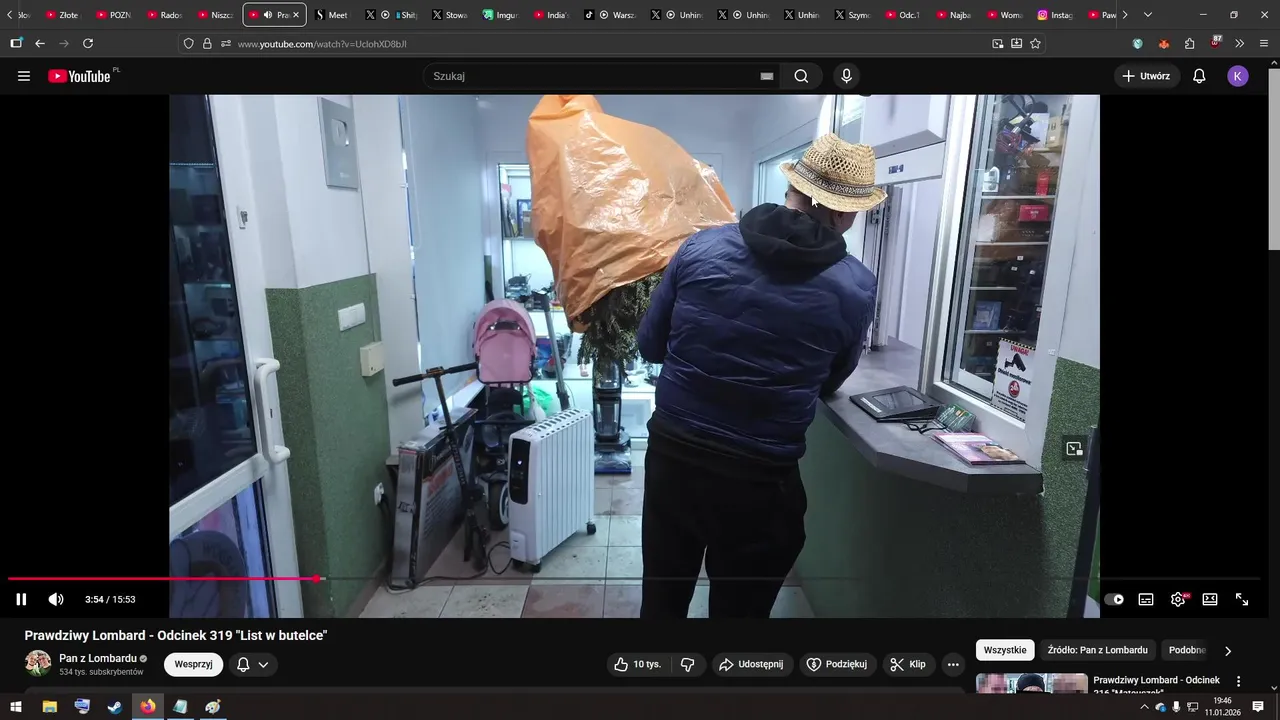
Task: Click the youtube.com address bar
Action: click(610, 43)
